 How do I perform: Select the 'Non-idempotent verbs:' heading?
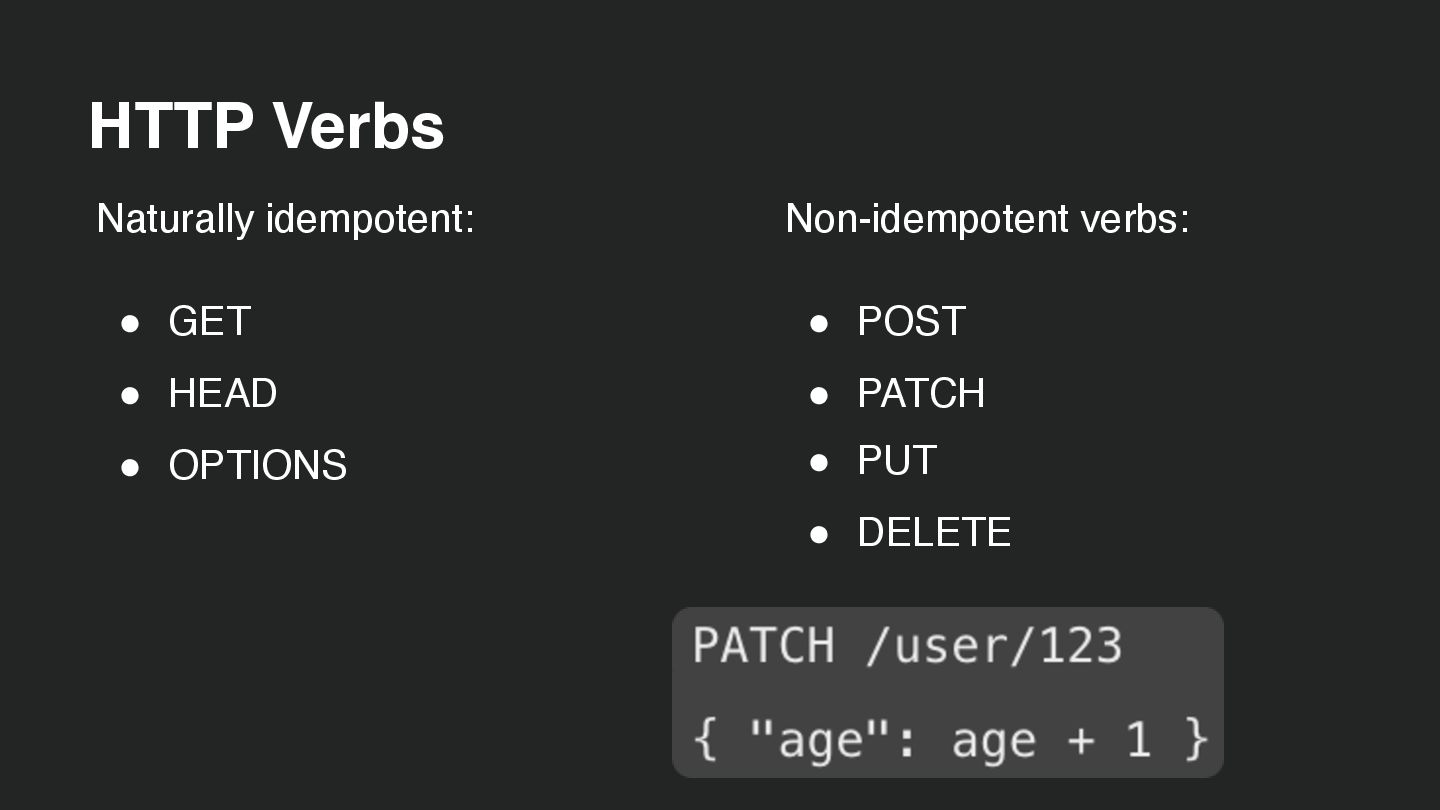[987, 218]
